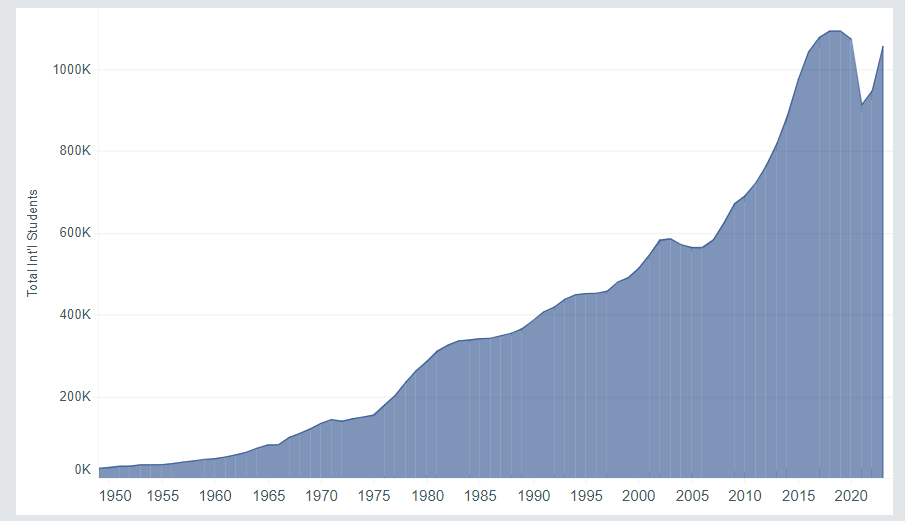Select the 2000 label on the year axis
Viewport: 905px width, 521px height.
[639, 496]
